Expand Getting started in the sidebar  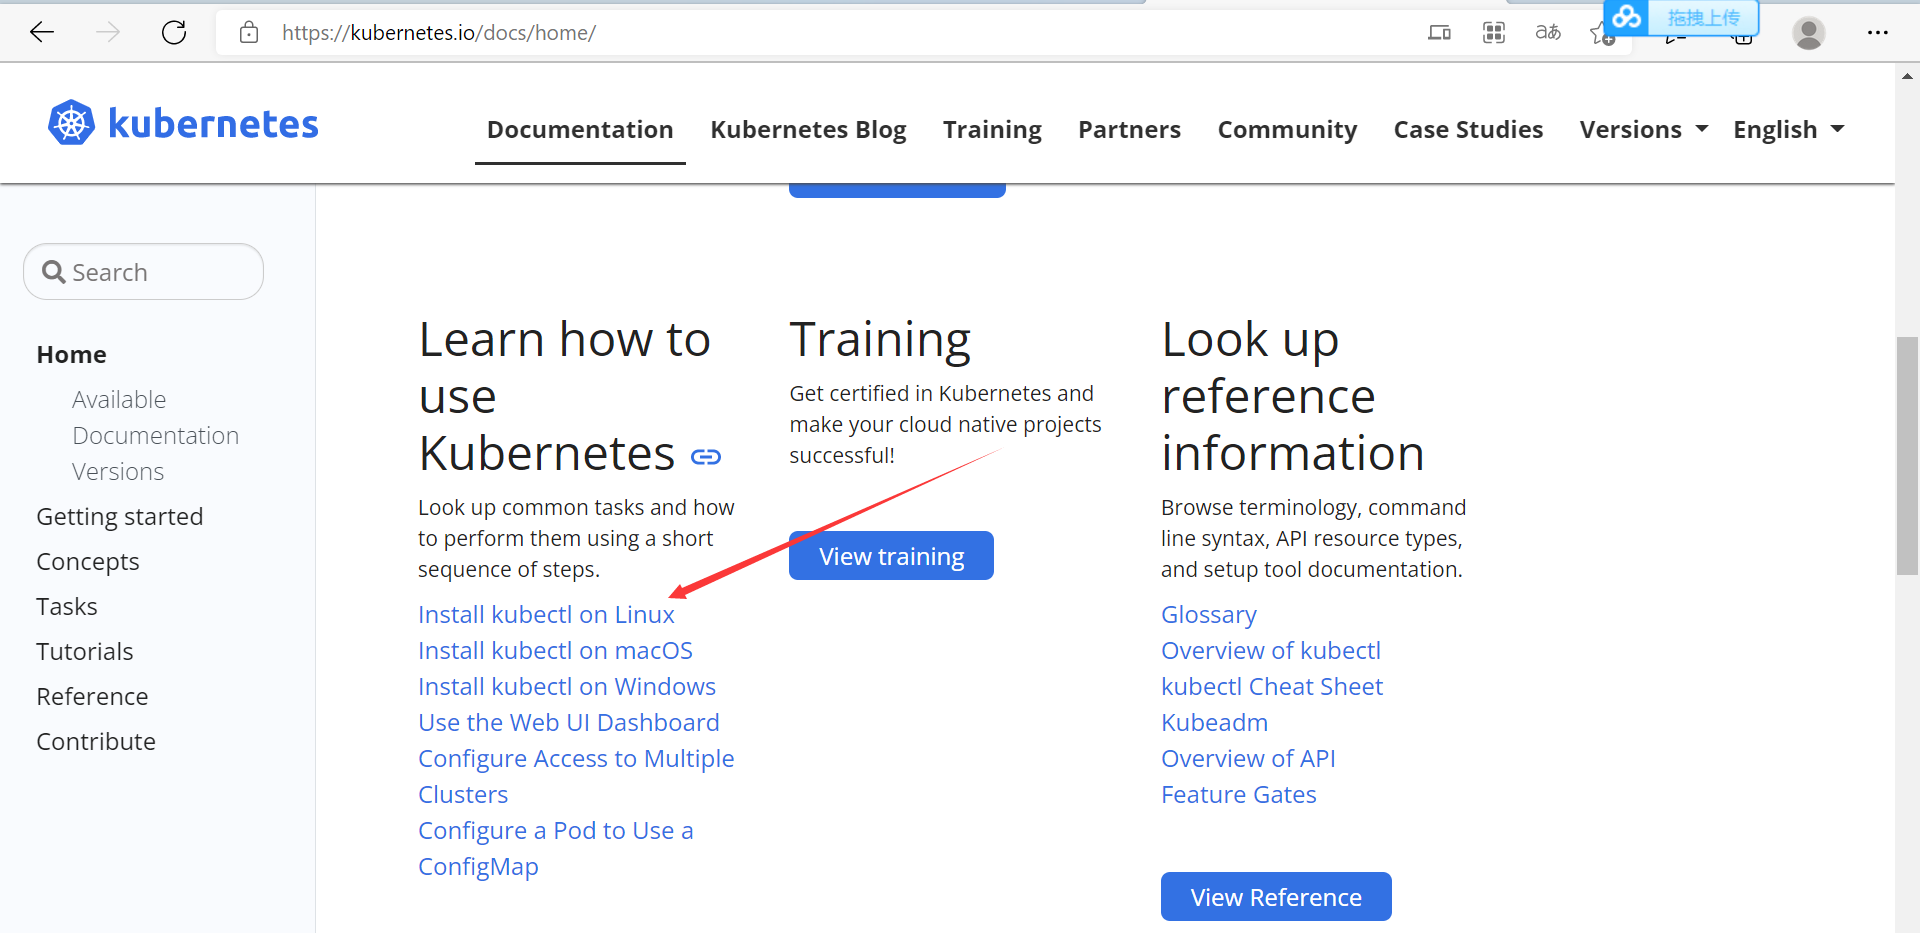click(x=119, y=517)
